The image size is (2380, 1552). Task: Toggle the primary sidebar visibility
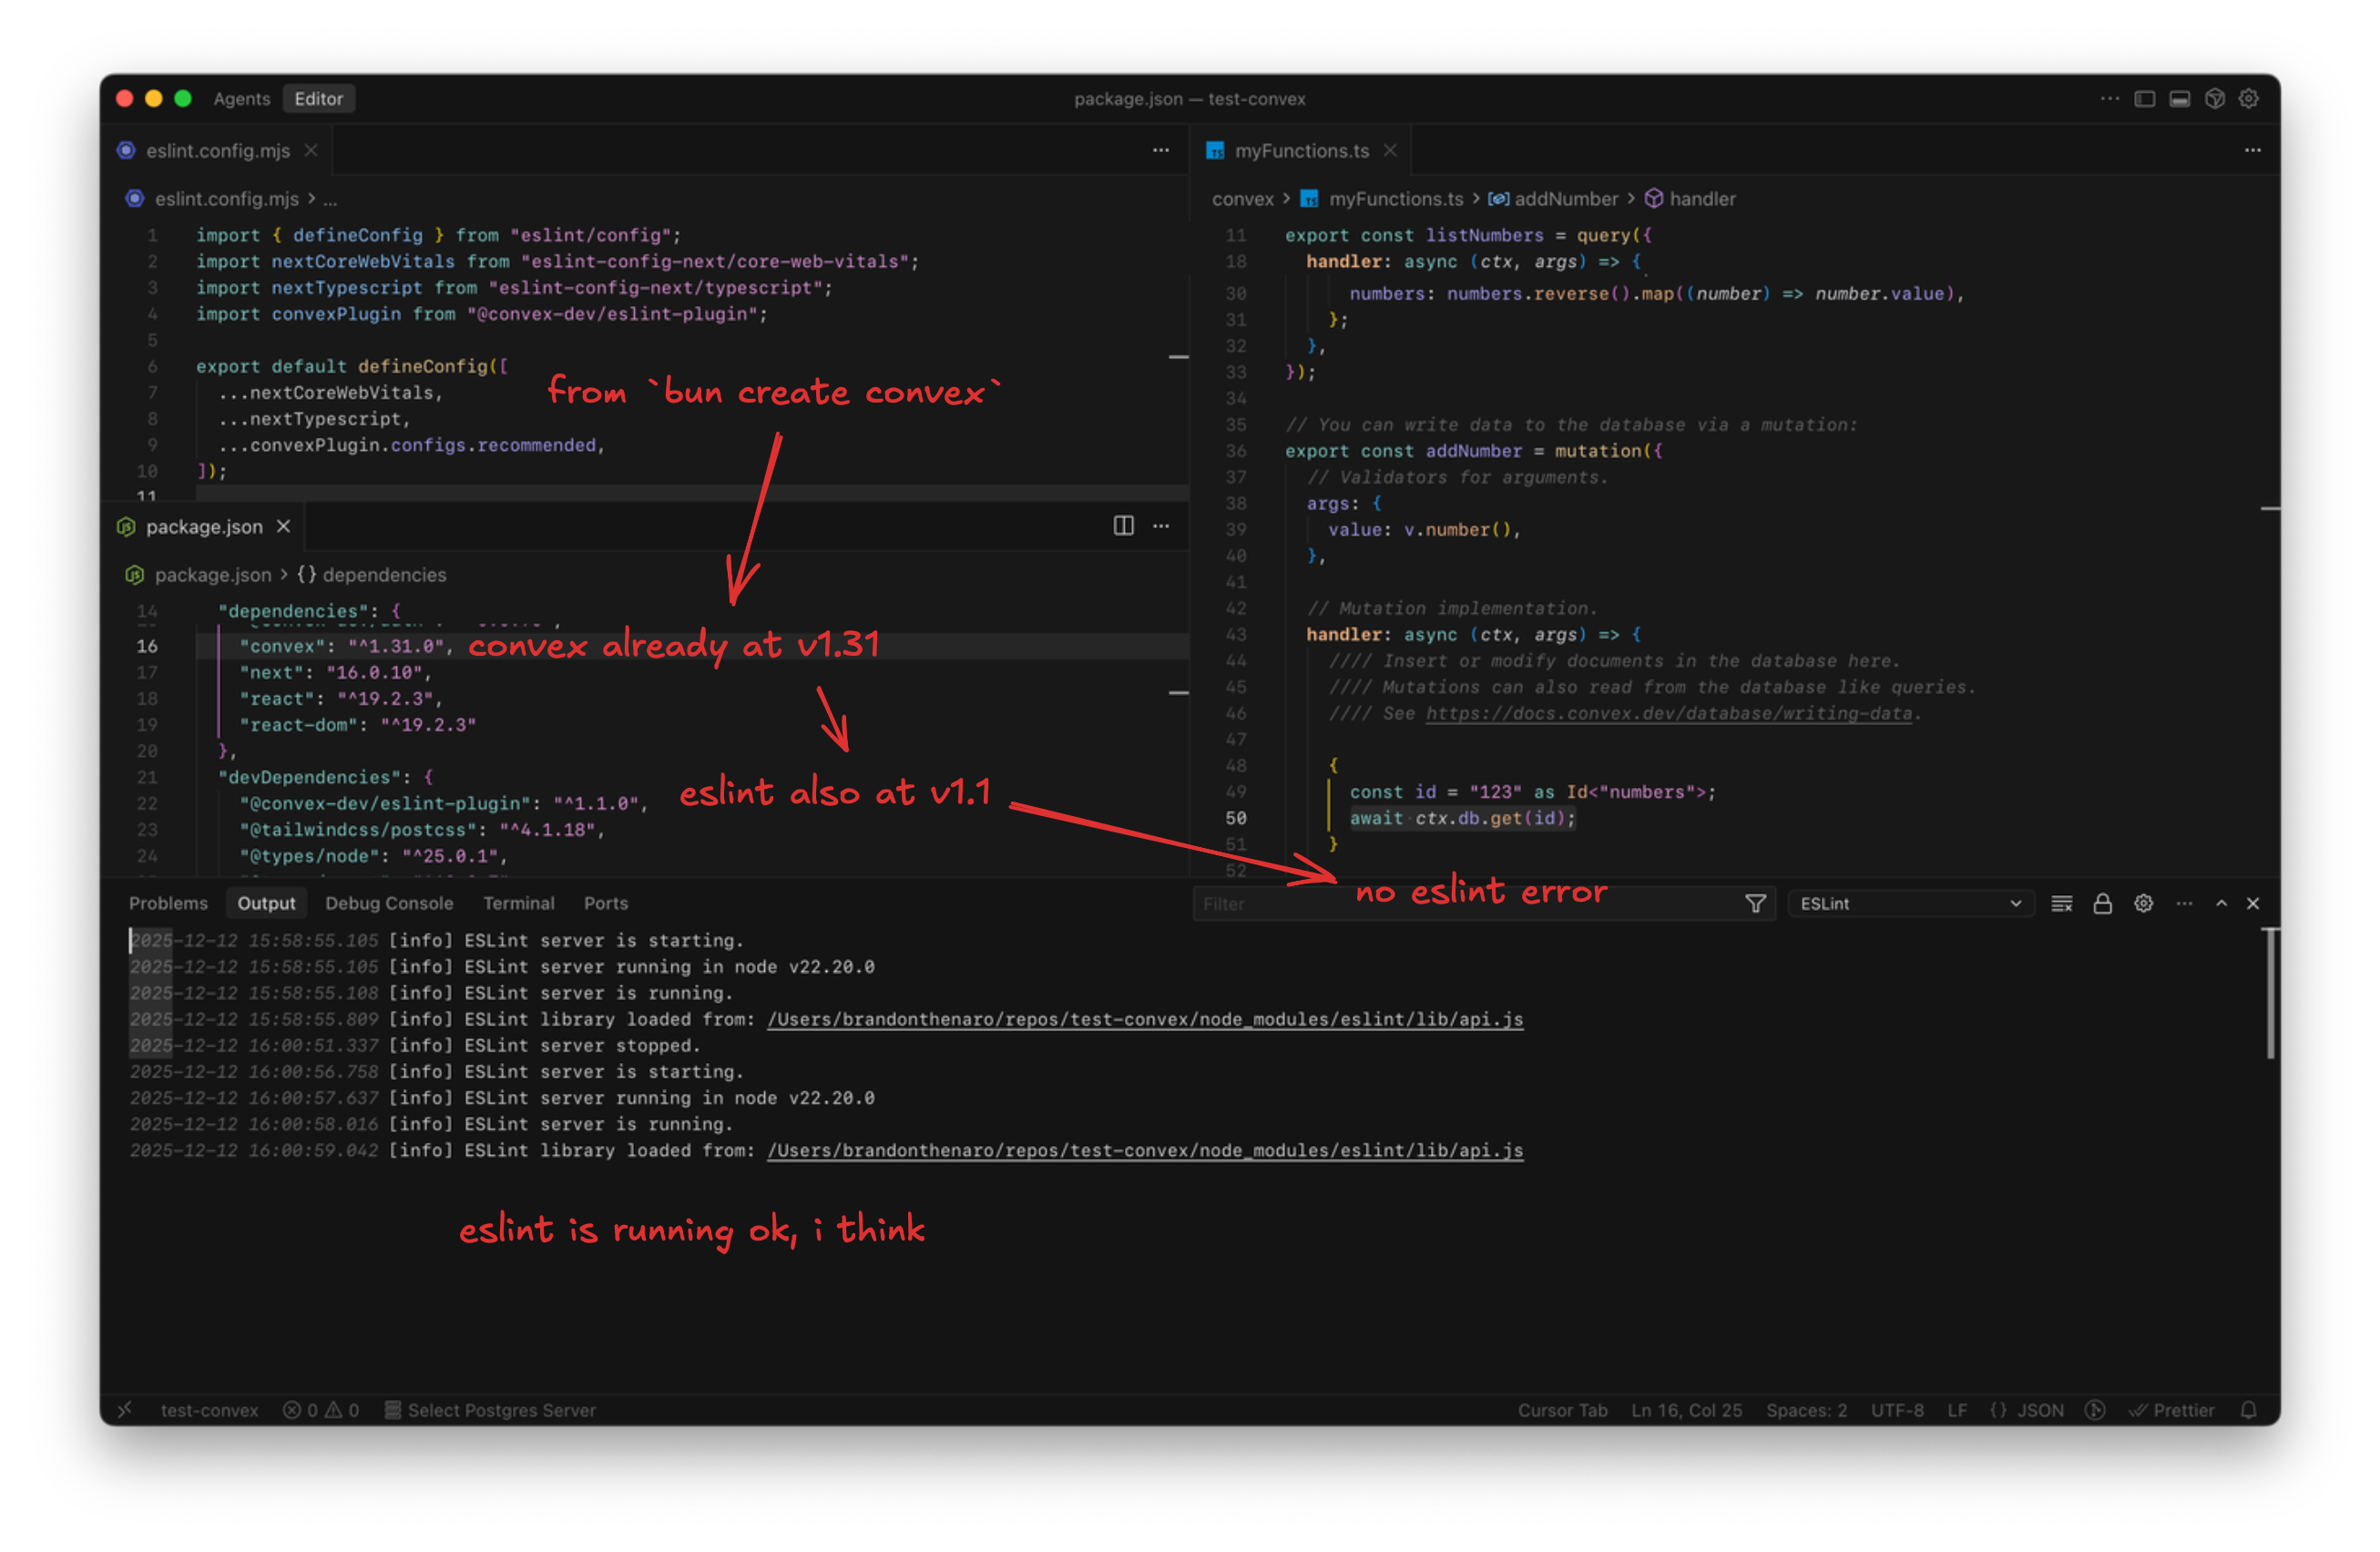click(2144, 99)
